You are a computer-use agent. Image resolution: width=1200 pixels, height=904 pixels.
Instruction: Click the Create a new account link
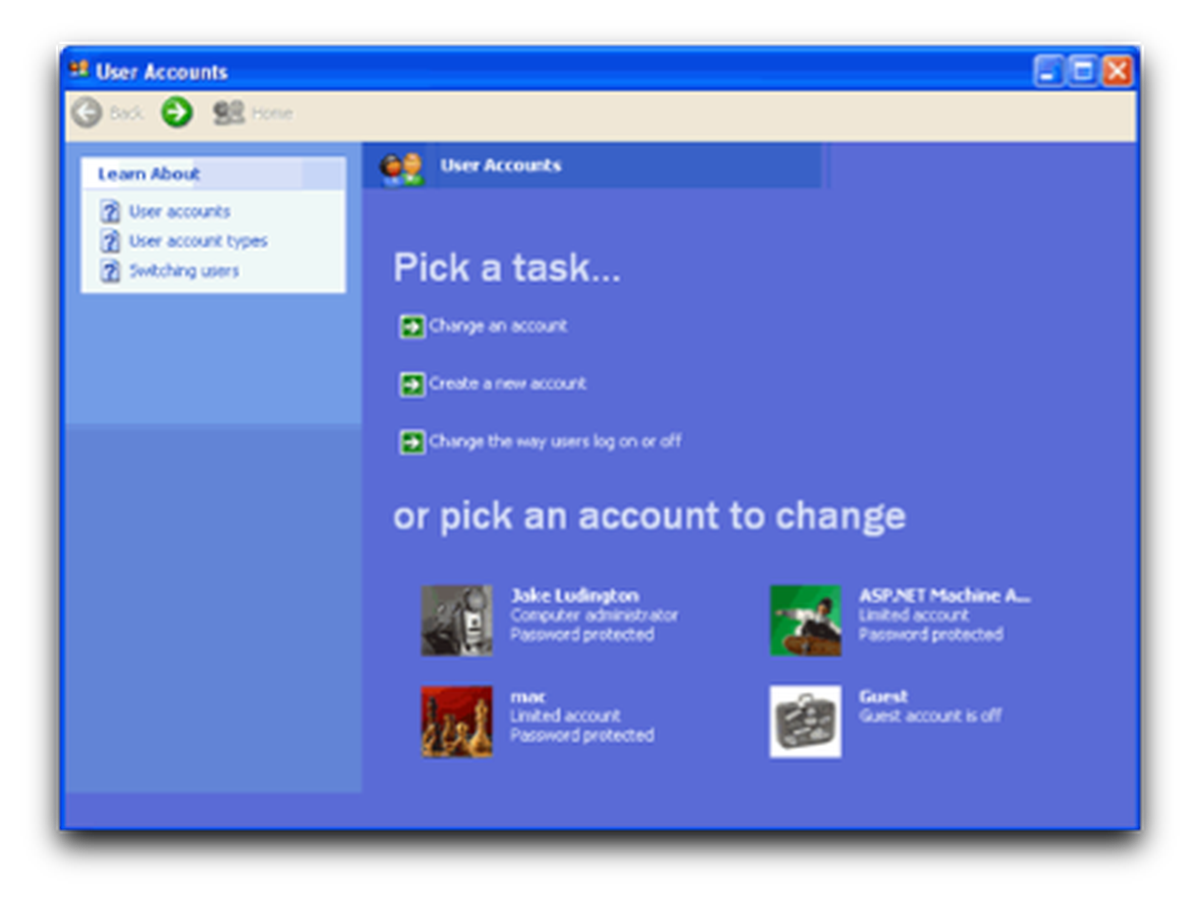[508, 383]
